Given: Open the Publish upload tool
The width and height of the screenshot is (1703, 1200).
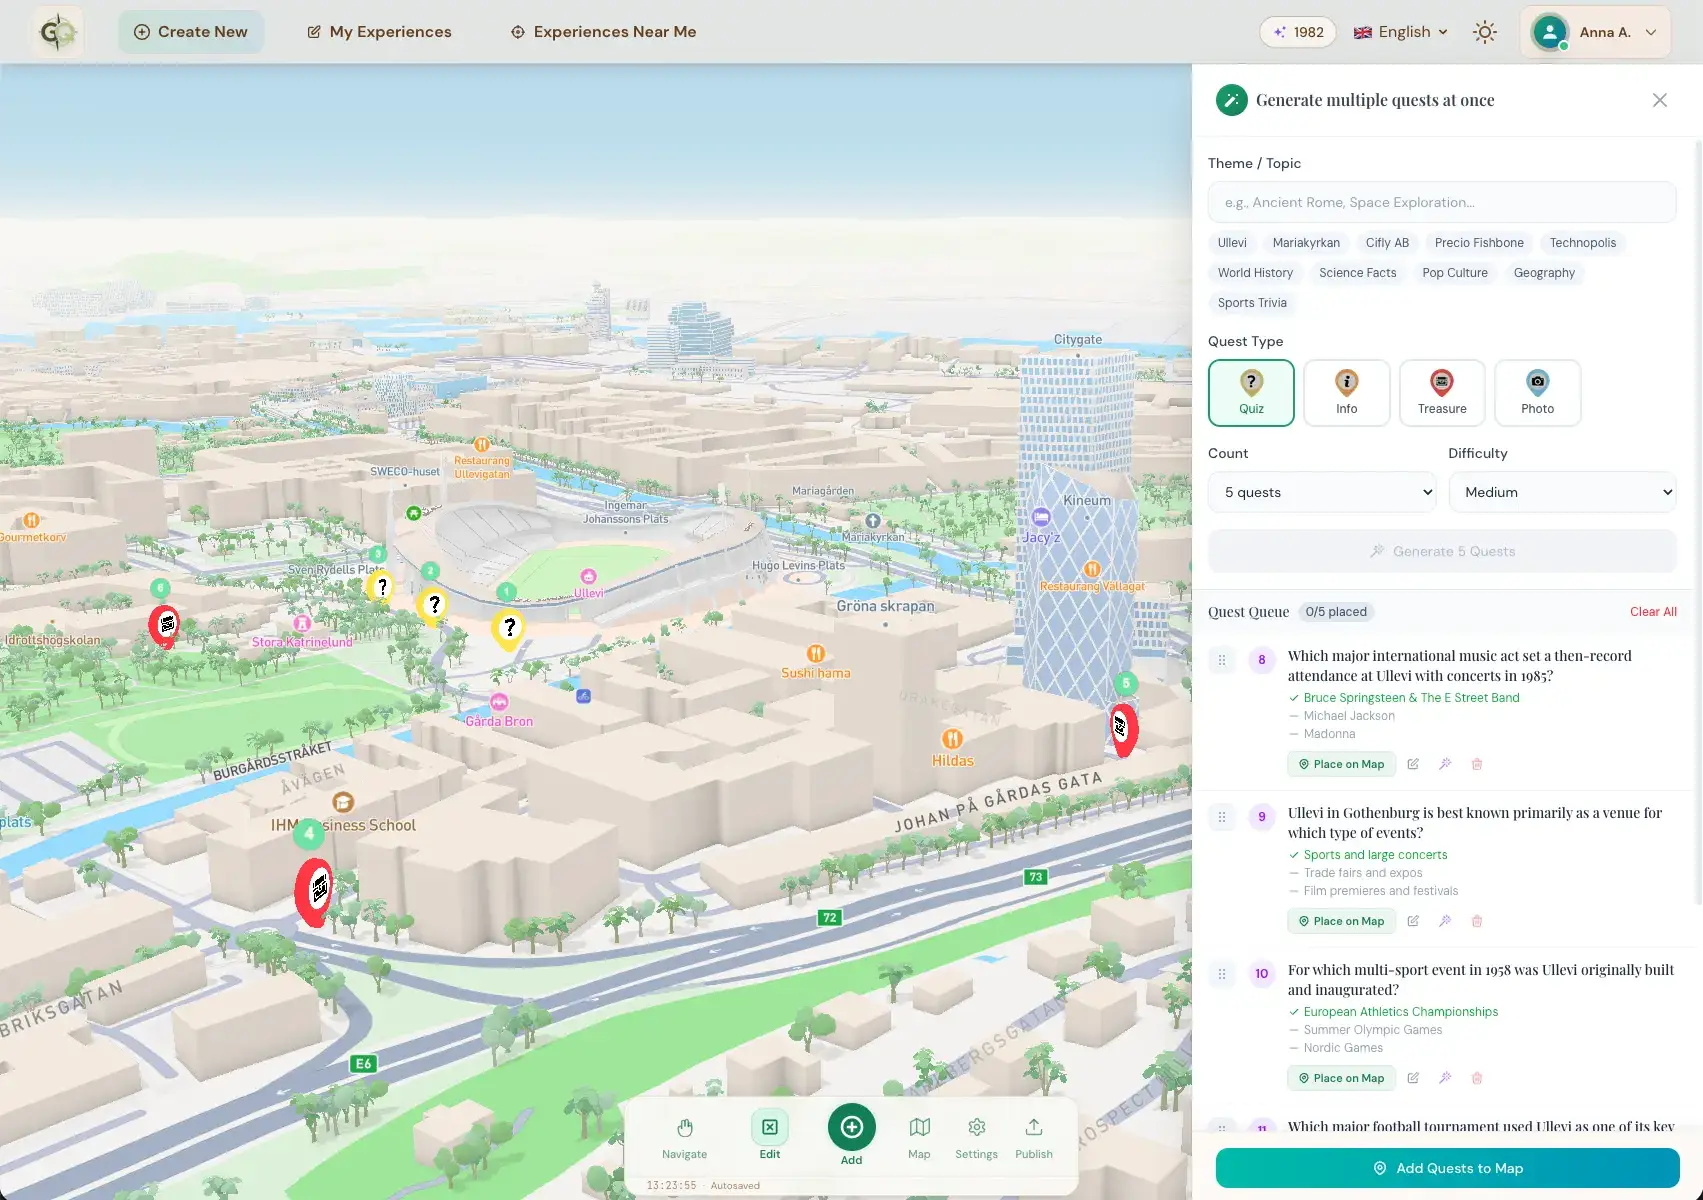Looking at the screenshot, I should [1033, 1137].
